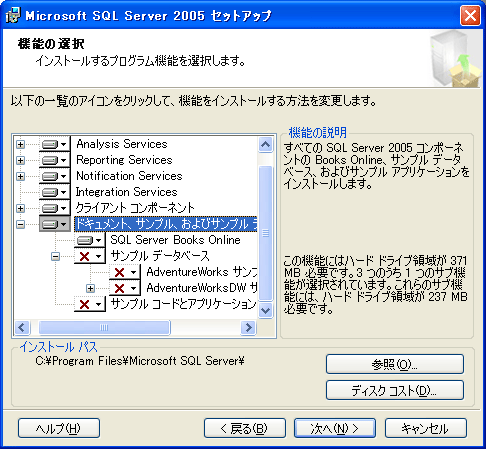
Task: Click the vertical scrollbar thumb in feature list
Action: coord(266,233)
